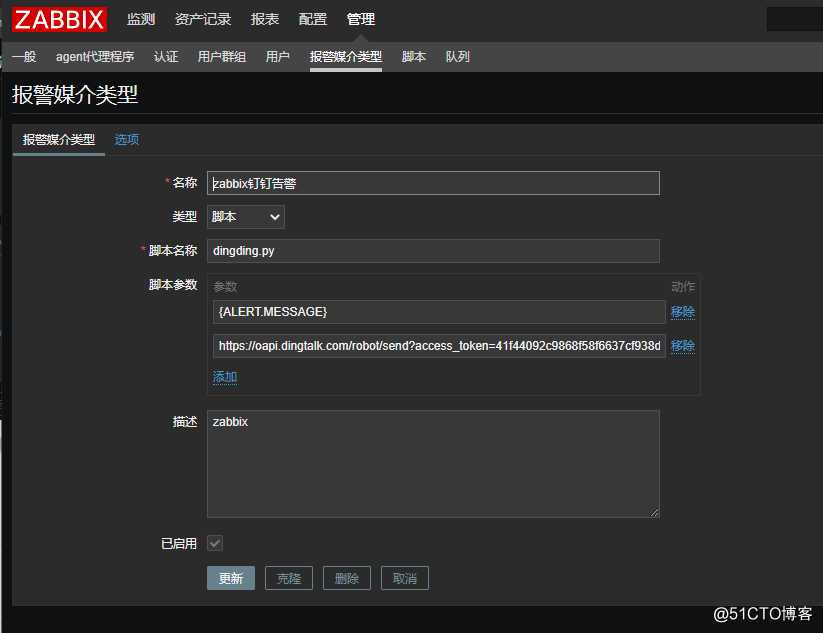Click the 描述 text area

(433, 464)
